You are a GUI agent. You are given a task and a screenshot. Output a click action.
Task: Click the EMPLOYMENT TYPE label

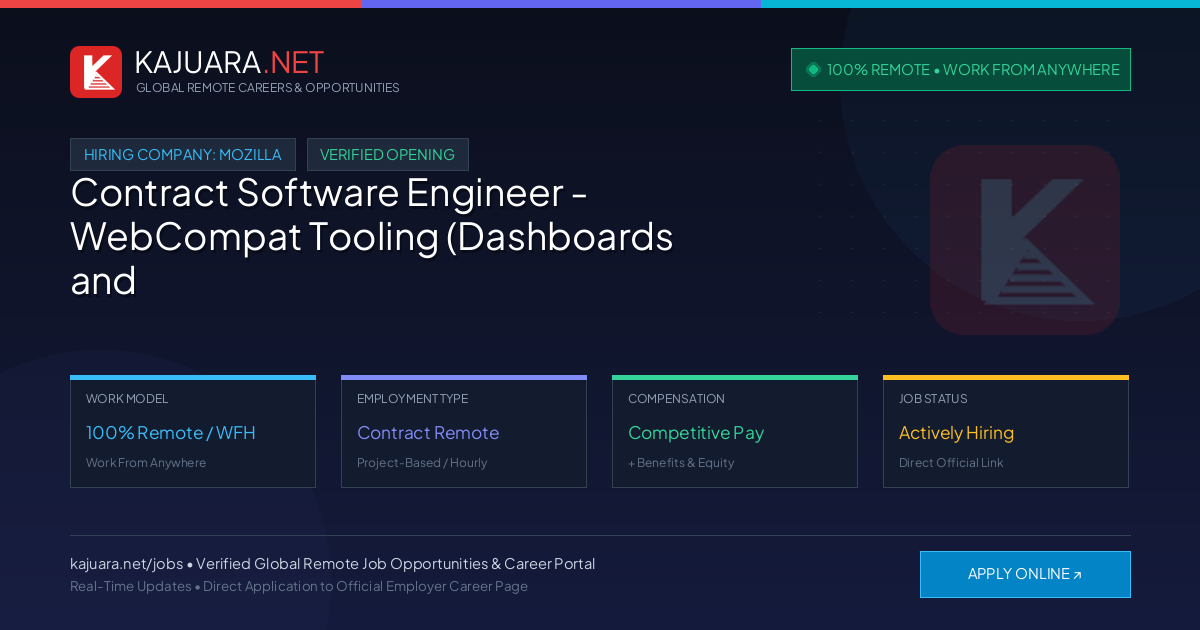click(412, 399)
